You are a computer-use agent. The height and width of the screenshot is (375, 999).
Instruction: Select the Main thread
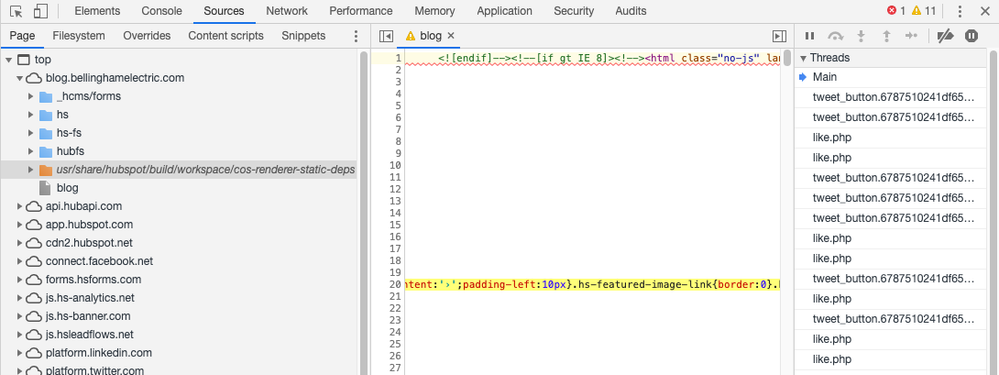click(x=891, y=78)
